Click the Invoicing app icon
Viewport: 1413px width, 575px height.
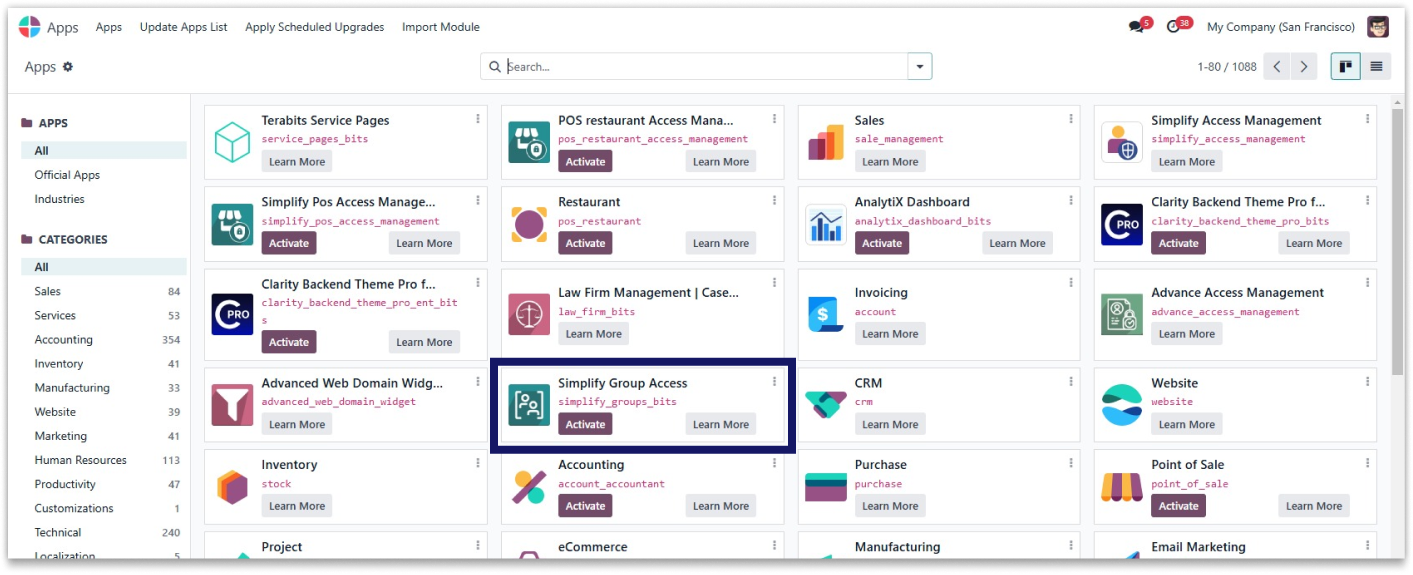825,315
